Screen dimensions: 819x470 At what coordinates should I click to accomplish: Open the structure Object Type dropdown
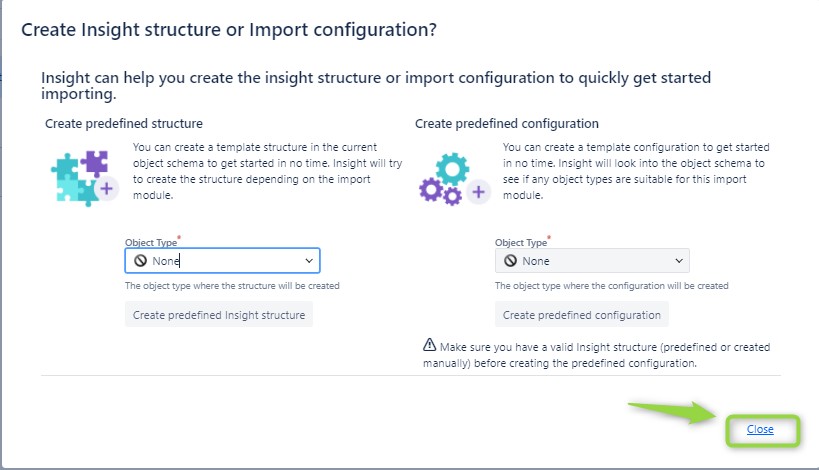coord(223,261)
